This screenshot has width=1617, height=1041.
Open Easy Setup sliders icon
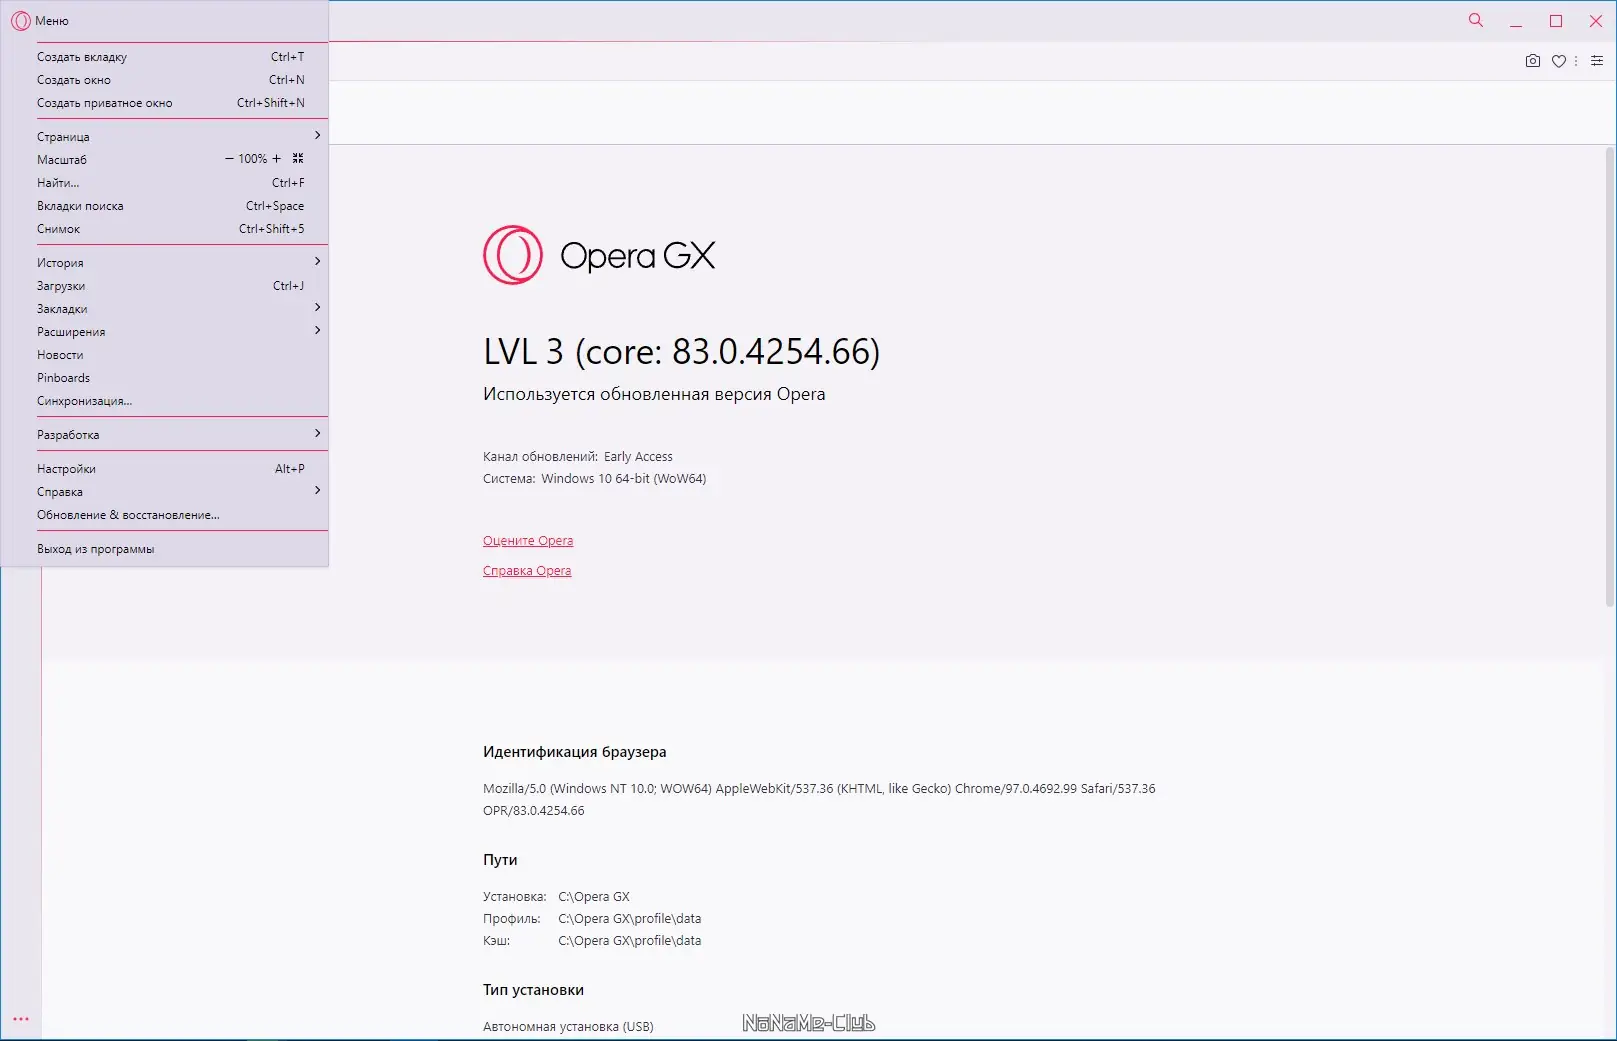point(1597,61)
